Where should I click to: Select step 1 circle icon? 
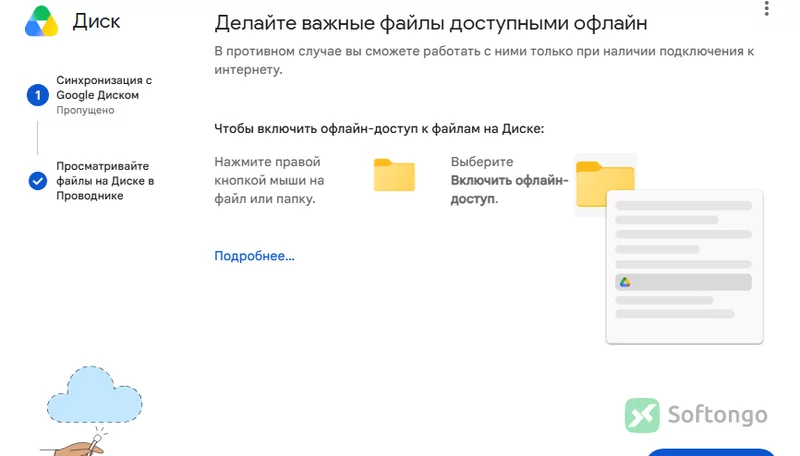point(38,95)
